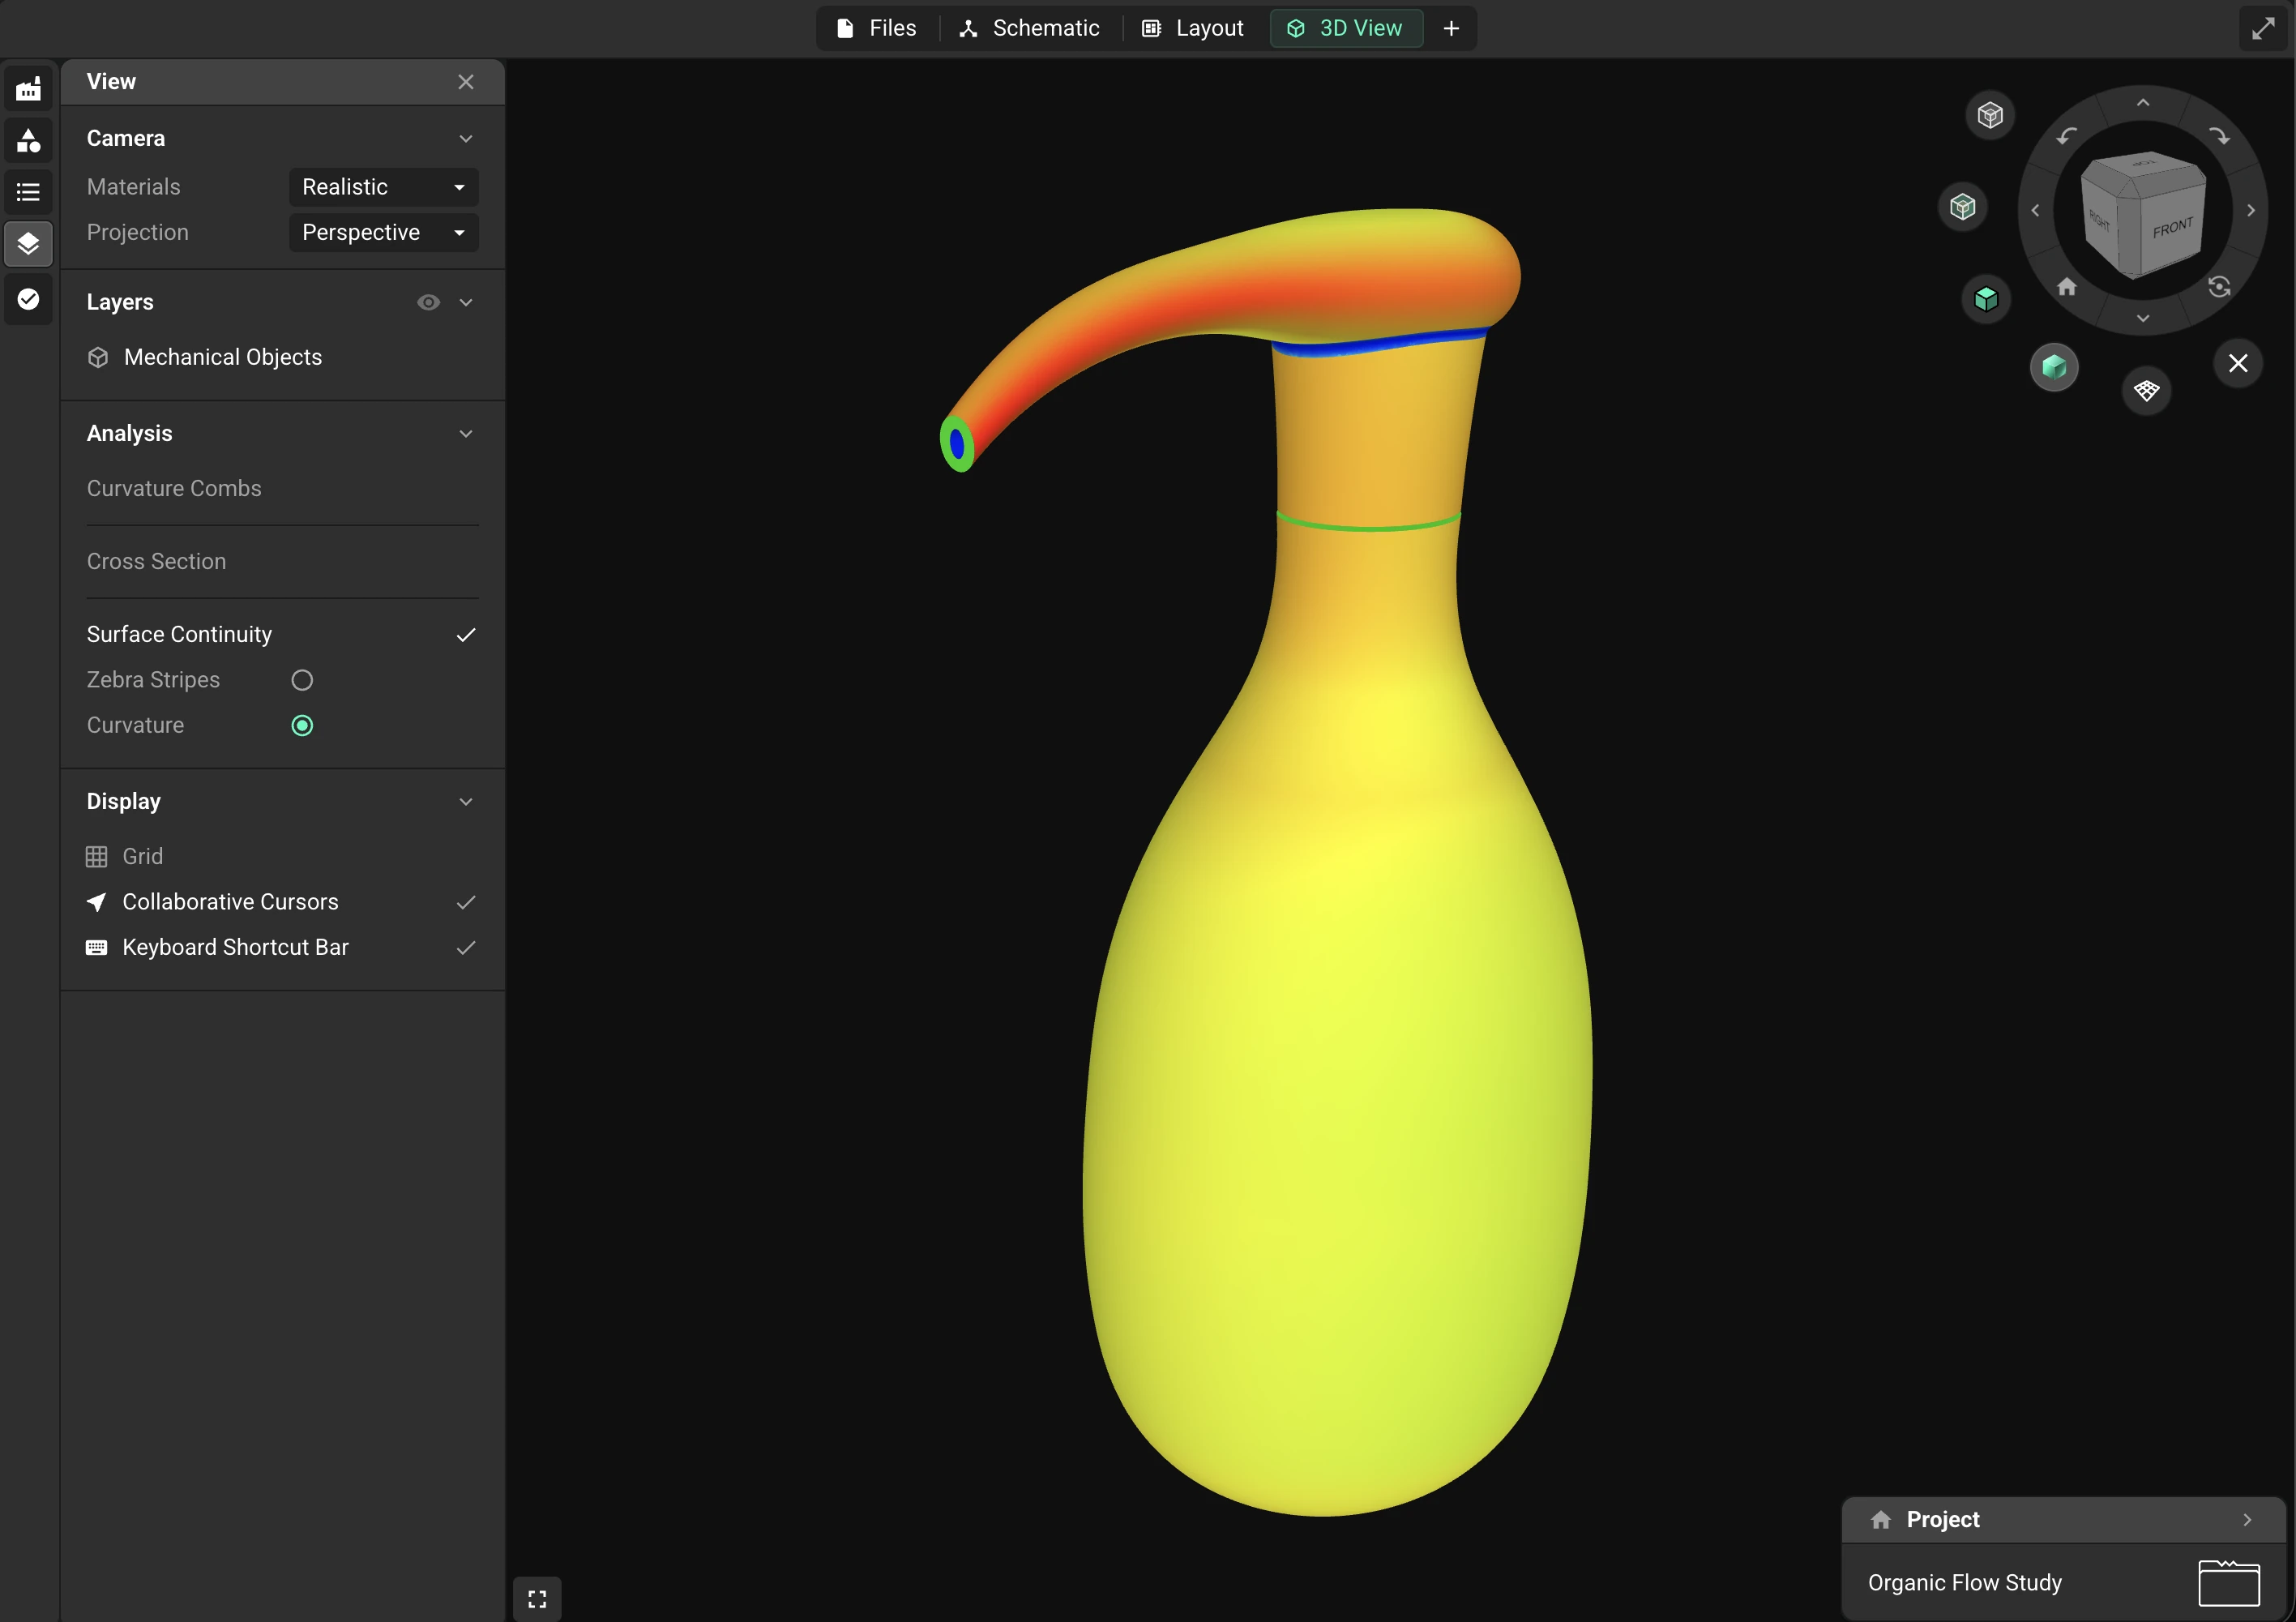This screenshot has width=2296, height=1622.
Task: Open the shapes library sidebar icon
Action: point(28,141)
